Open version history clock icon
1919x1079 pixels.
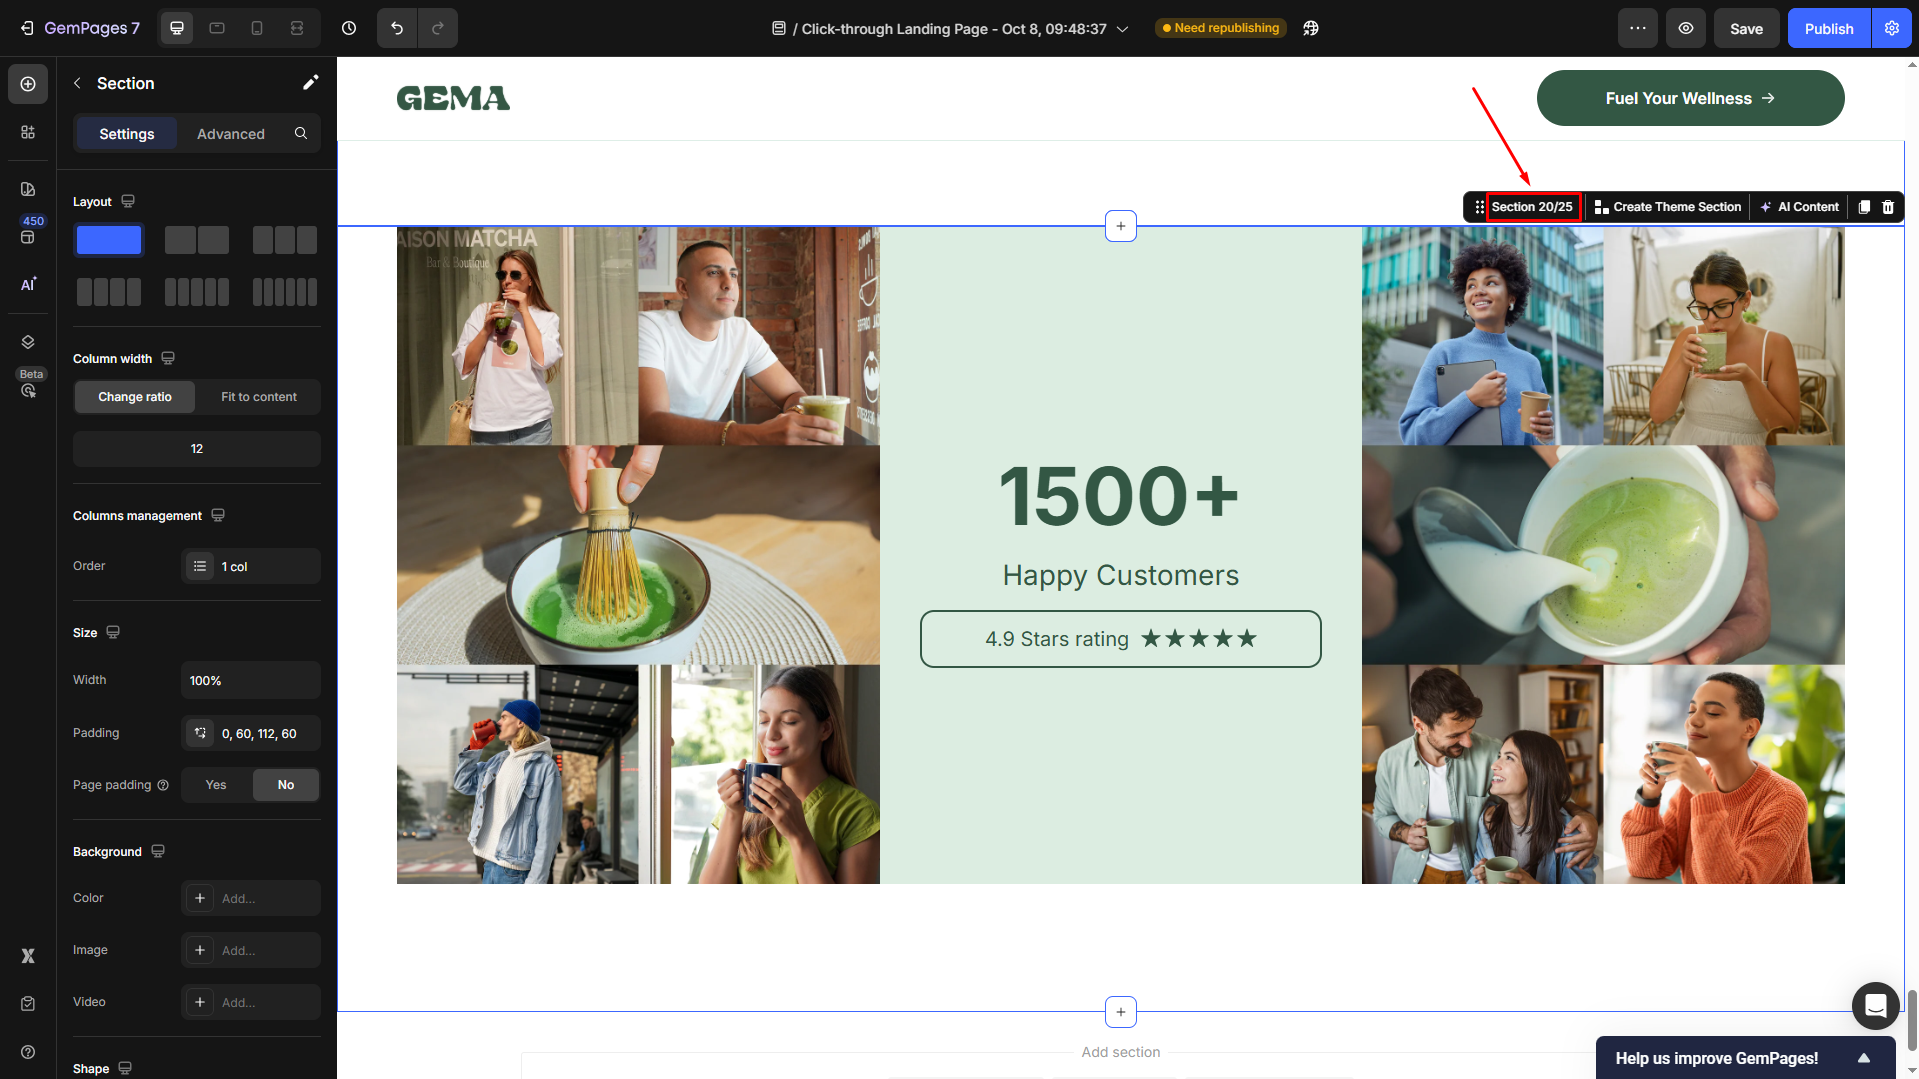click(x=349, y=28)
